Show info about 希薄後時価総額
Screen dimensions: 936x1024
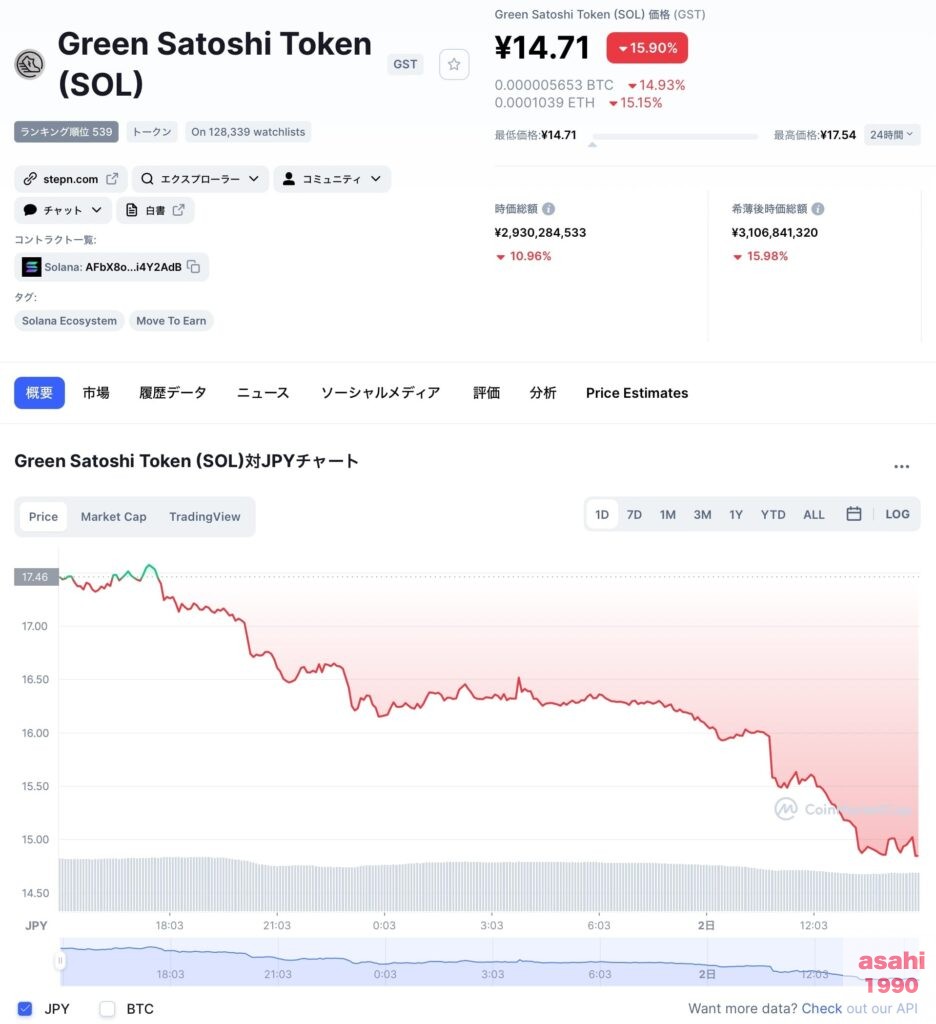coord(818,209)
